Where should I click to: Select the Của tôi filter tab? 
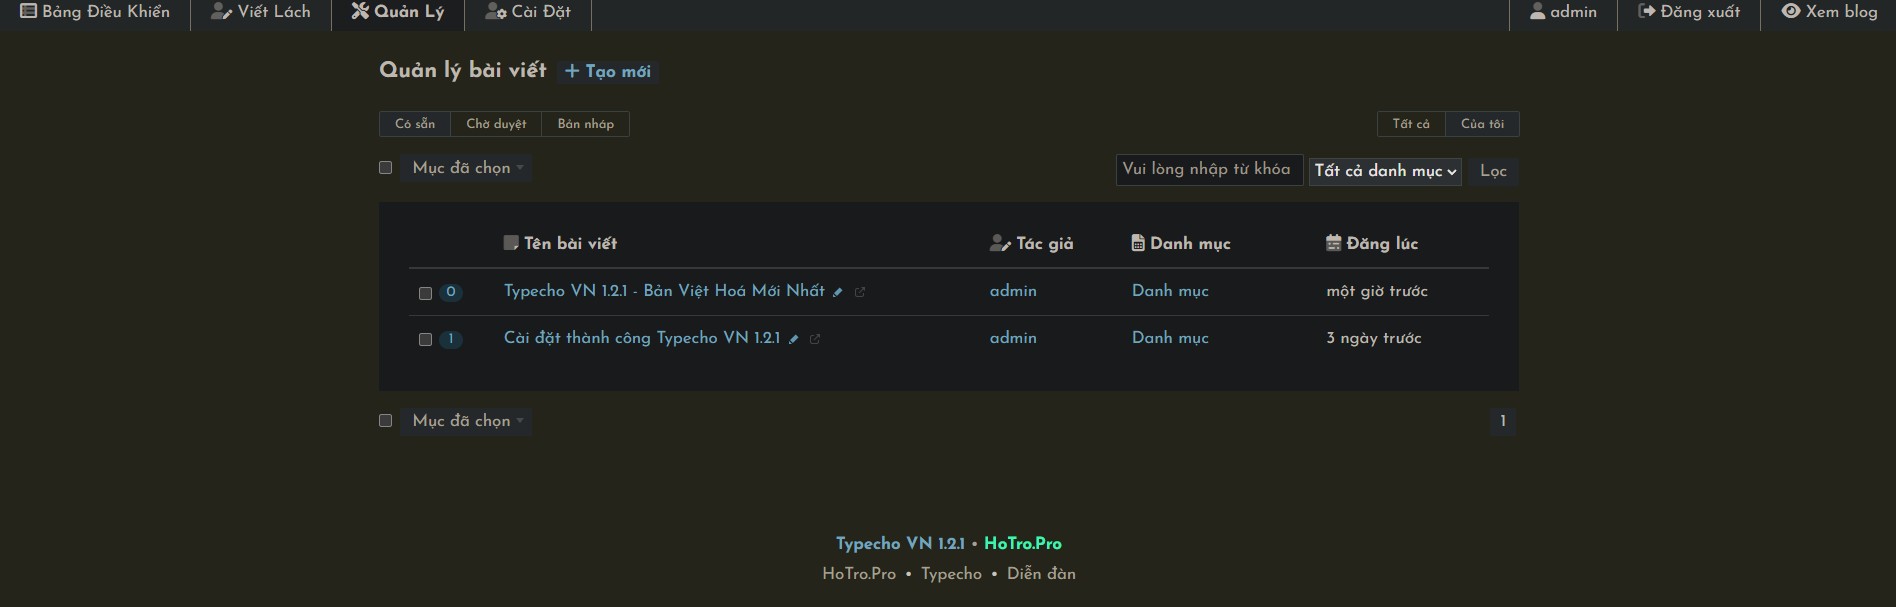[1482, 124]
